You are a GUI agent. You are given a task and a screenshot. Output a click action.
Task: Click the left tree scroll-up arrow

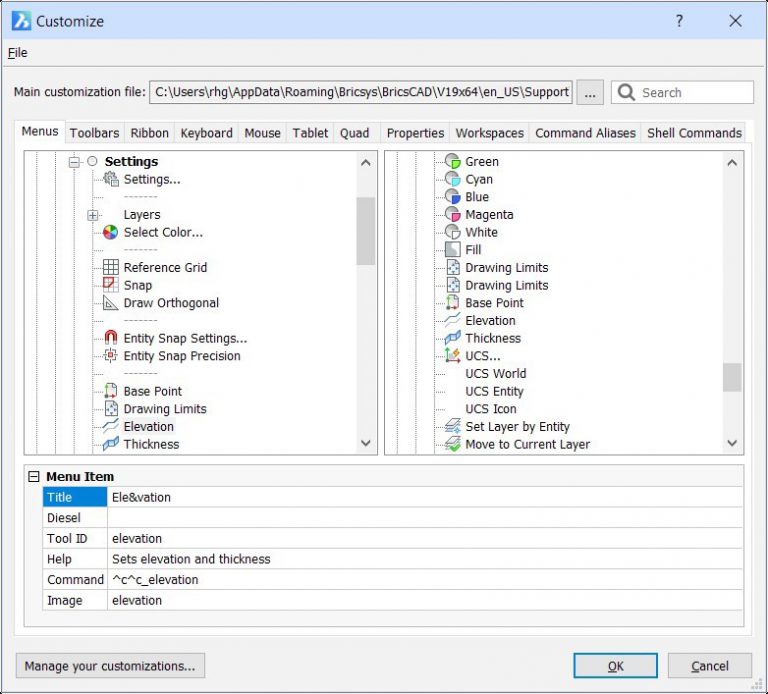click(x=365, y=163)
